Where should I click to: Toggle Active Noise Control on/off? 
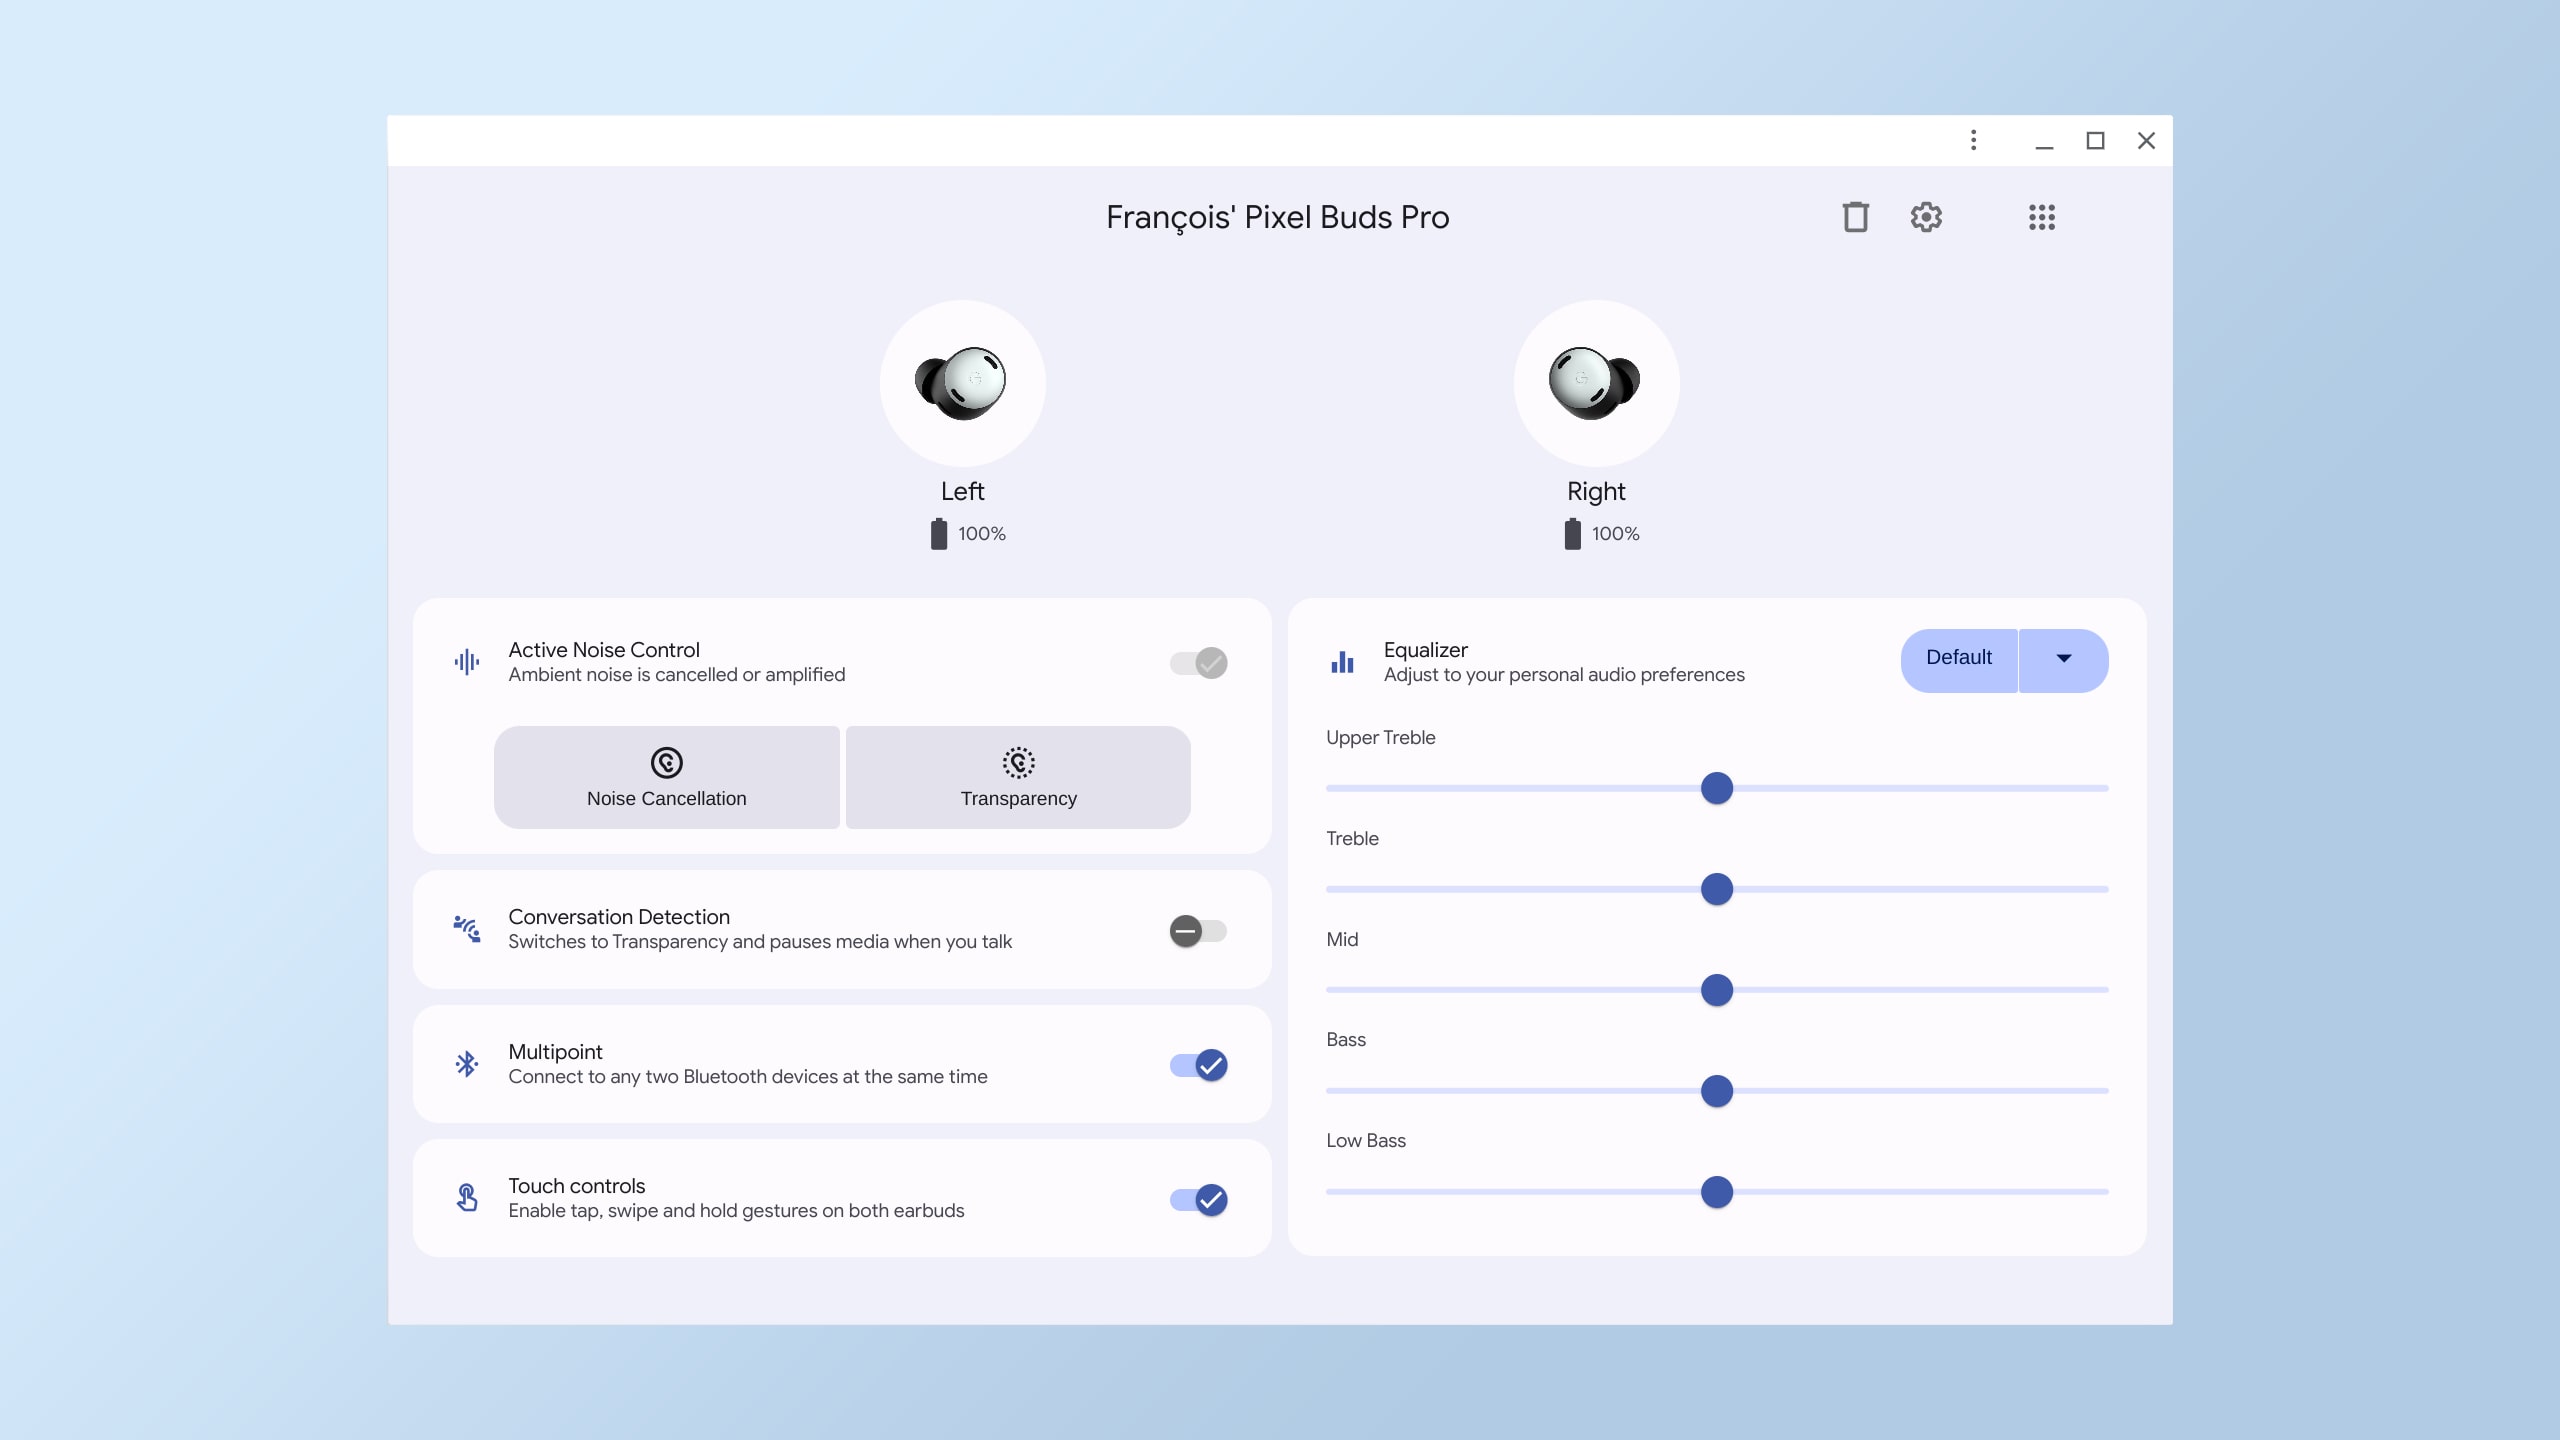pos(1197,663)
